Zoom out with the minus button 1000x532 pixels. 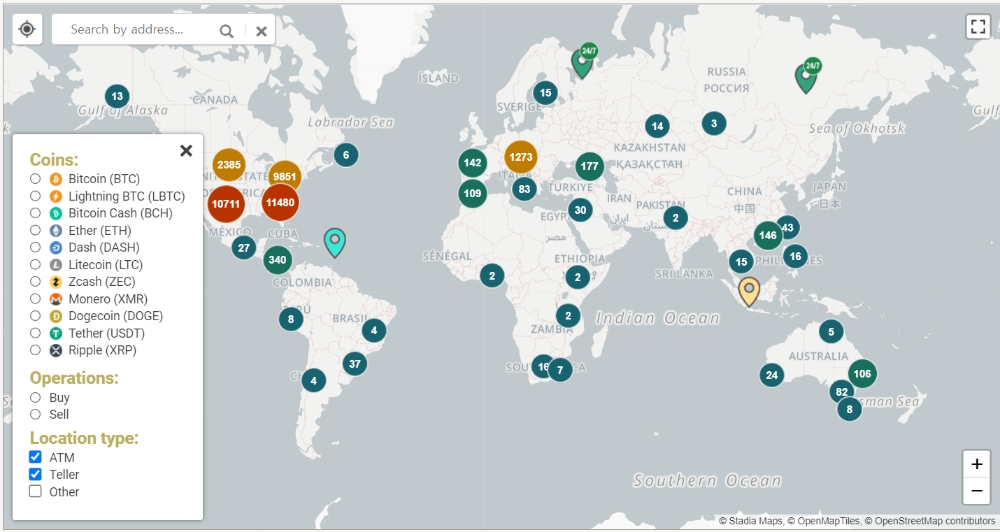(x=976, y=491)
